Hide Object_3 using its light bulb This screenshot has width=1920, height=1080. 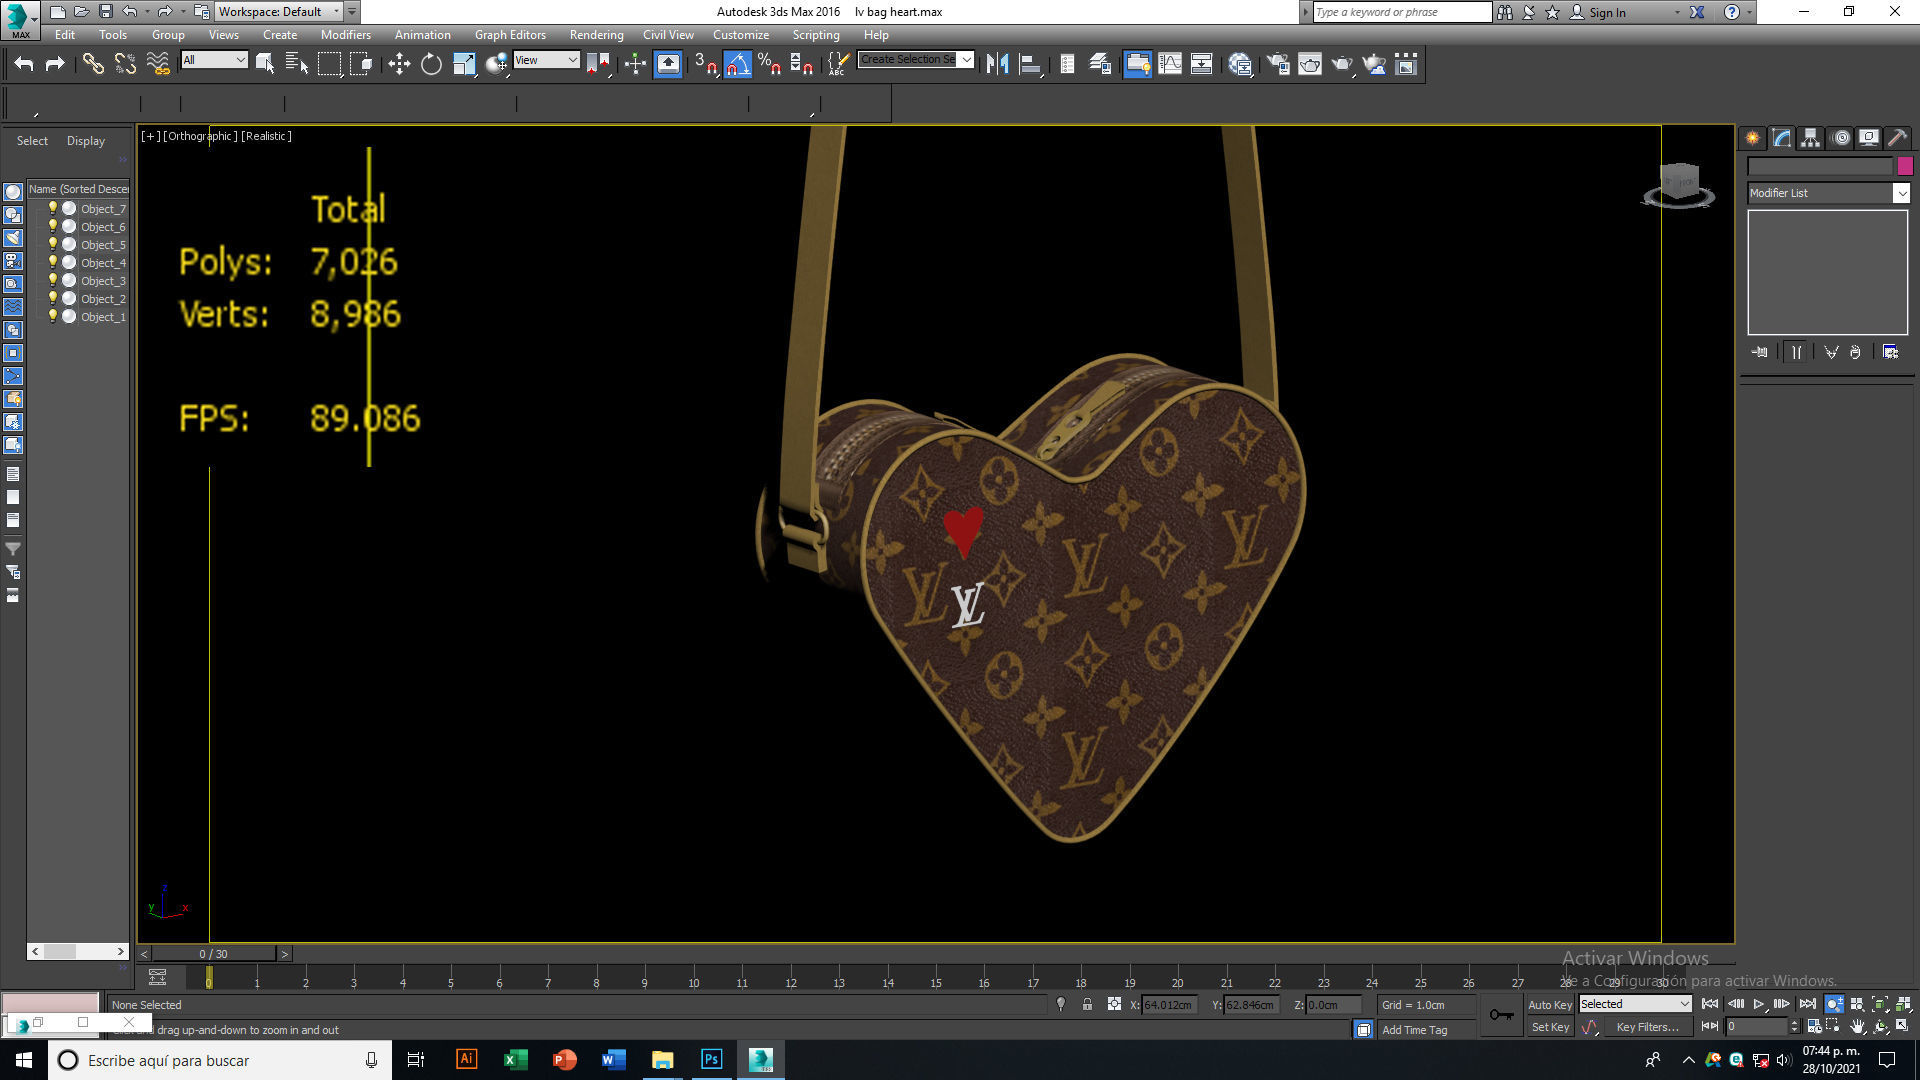53,280
